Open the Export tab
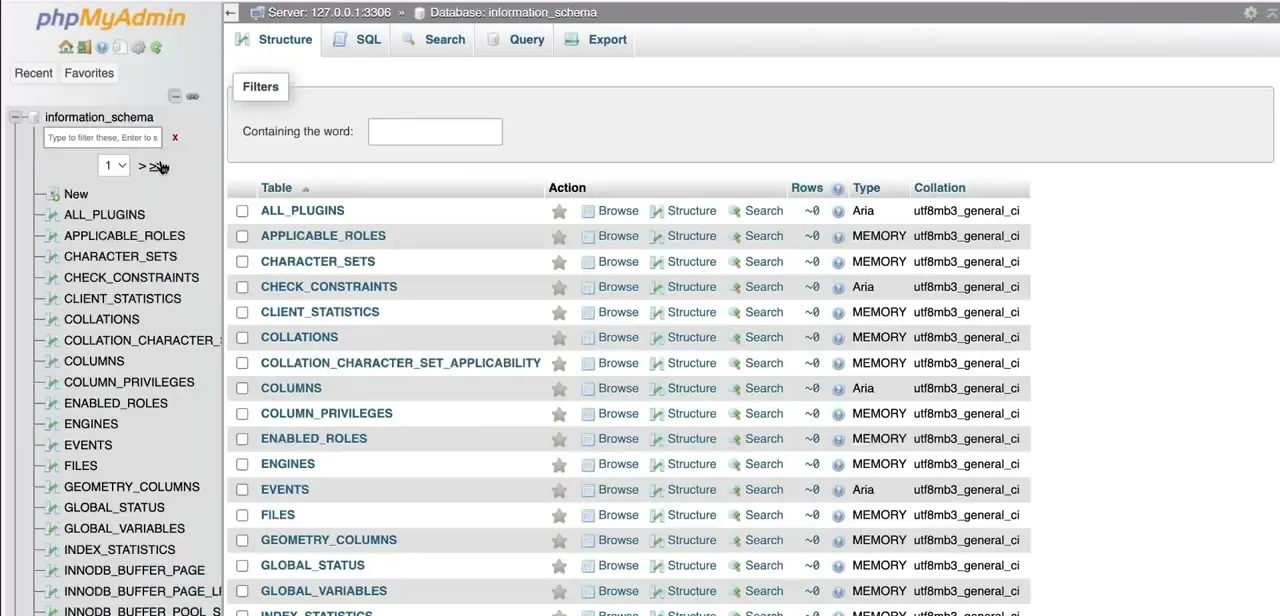Image resolution: width=1280 pixels, height=616 pixels. (x=596, y=40)
